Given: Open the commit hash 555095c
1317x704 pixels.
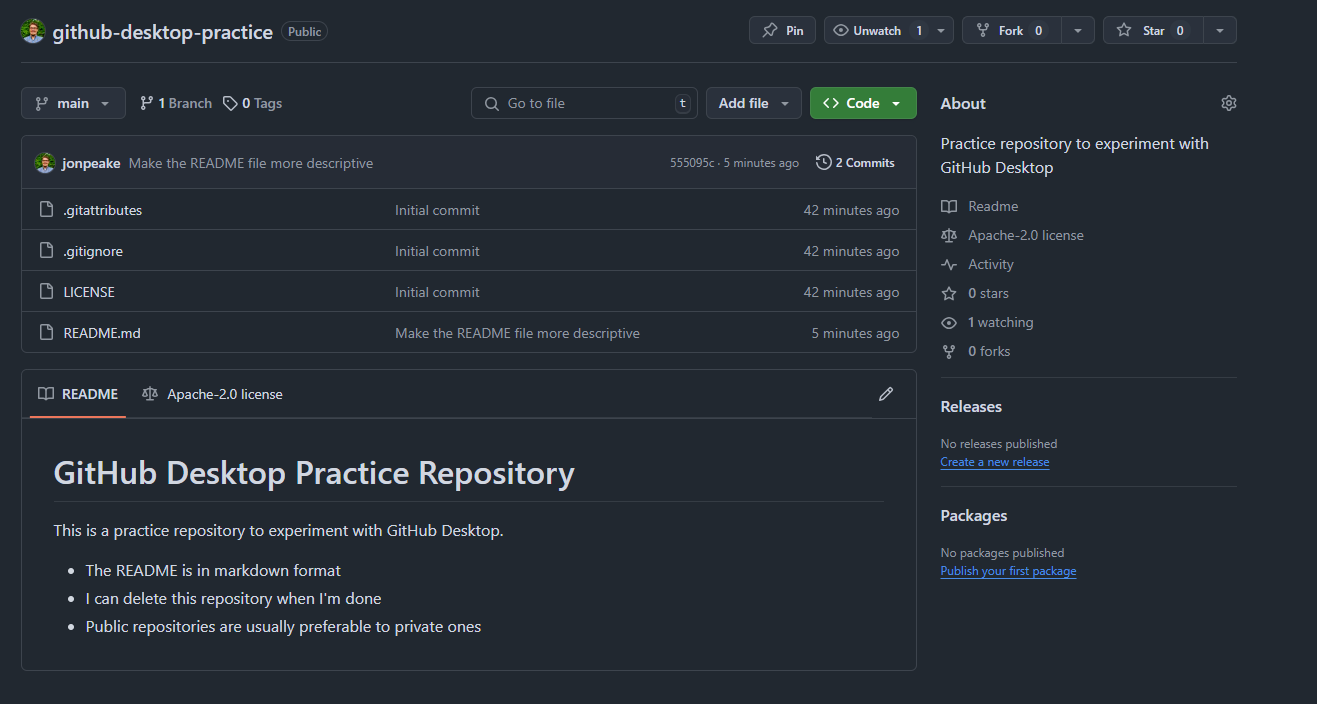Looking at the screenshot, I should (x=692, y=163).
